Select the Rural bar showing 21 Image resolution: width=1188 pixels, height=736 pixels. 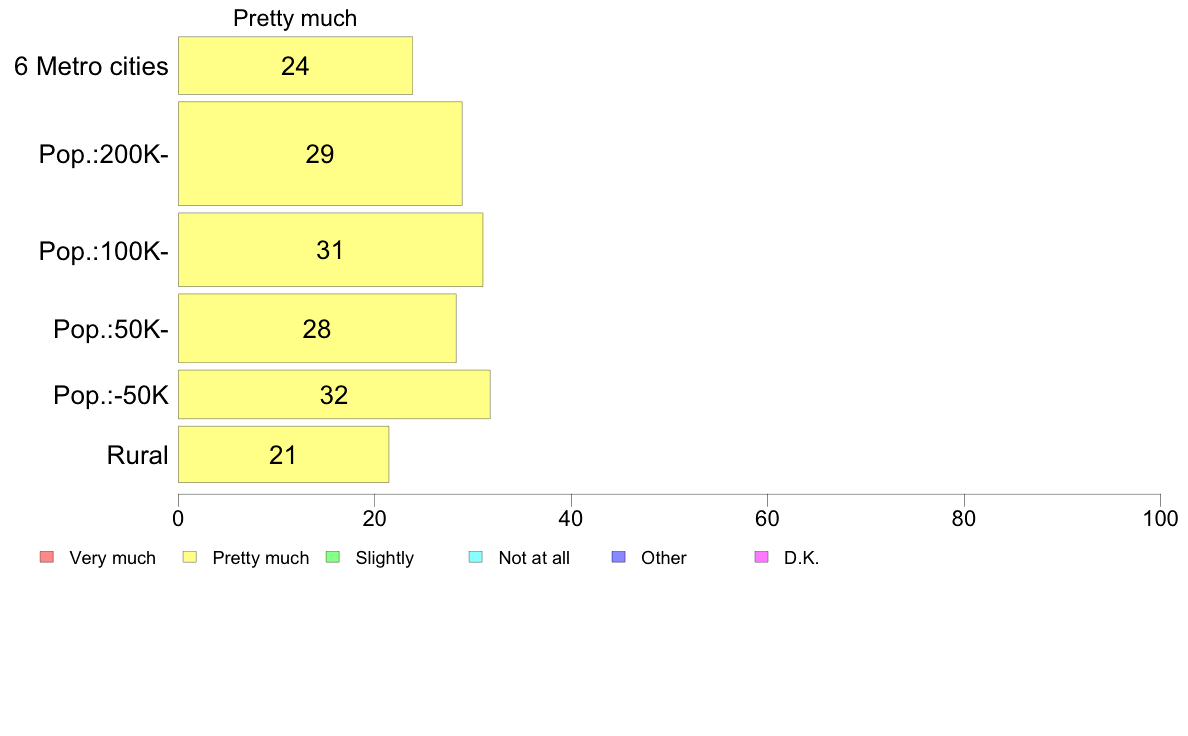(283, 455)
